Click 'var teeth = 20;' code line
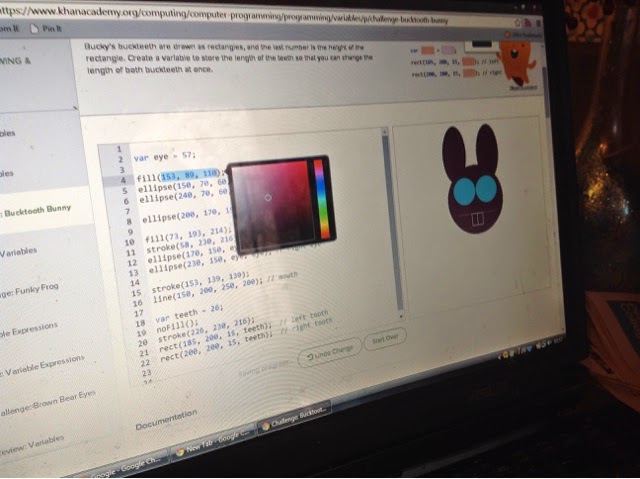Viewport: 640px width, 479px height. 189,313
